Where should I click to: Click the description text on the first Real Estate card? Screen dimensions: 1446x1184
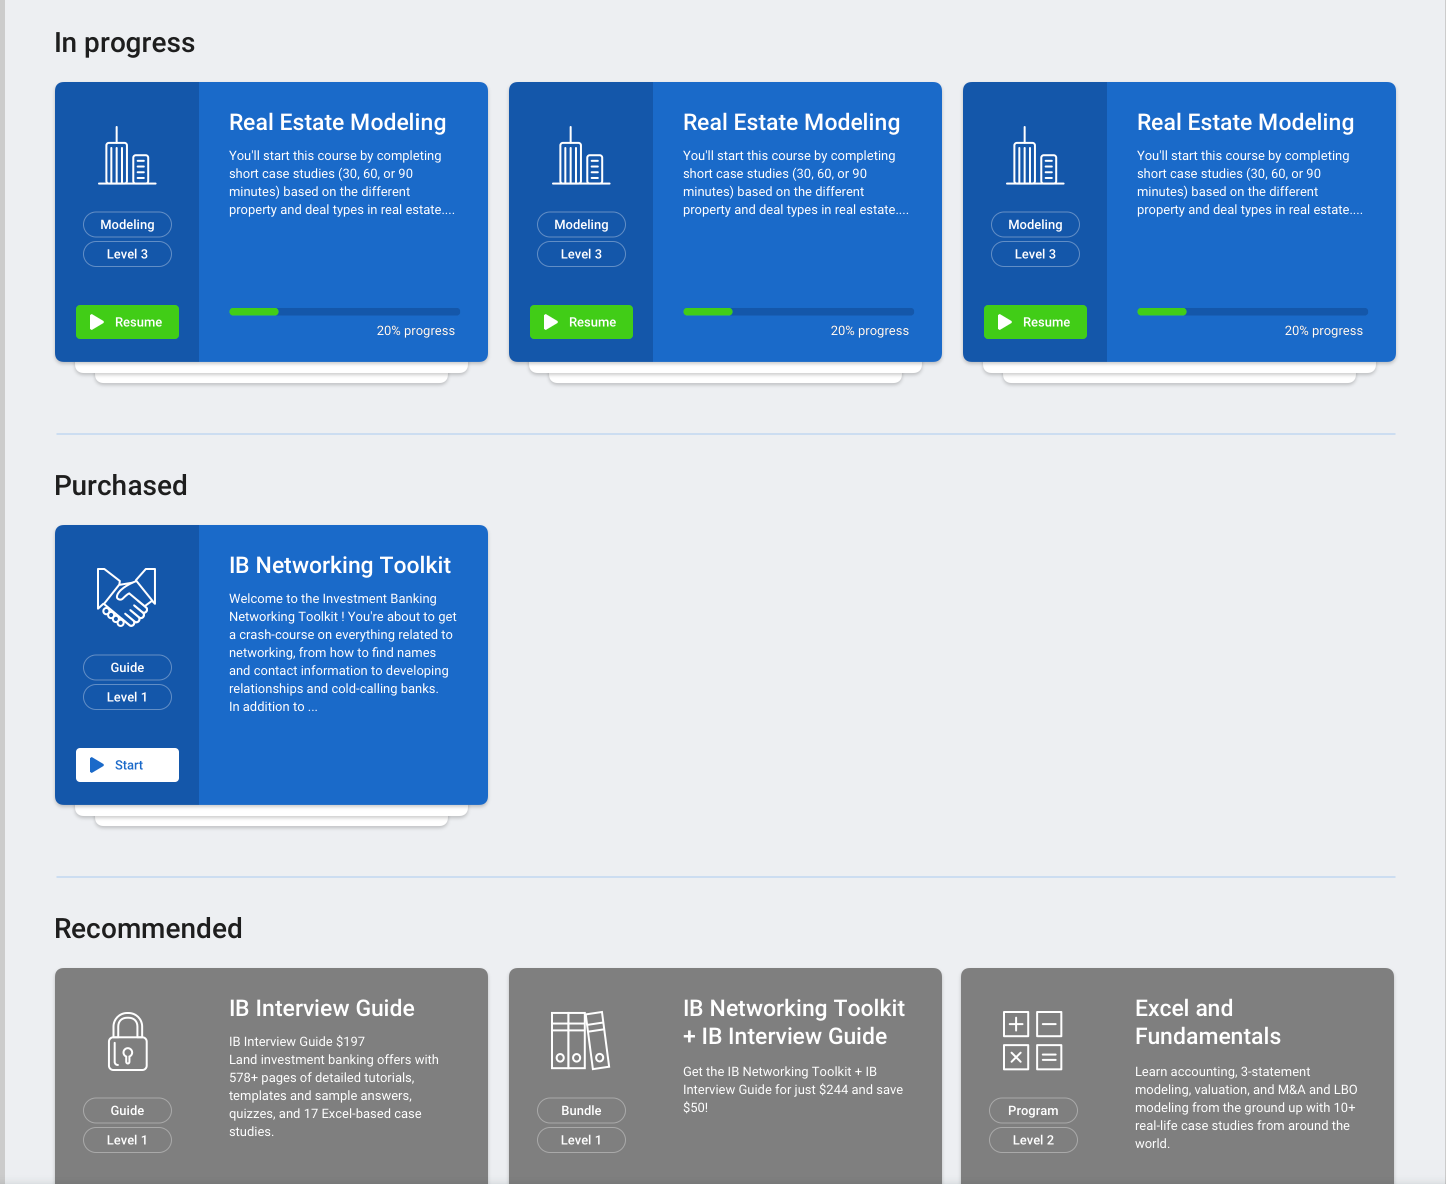pyautogui.click(x=342, y=183)
